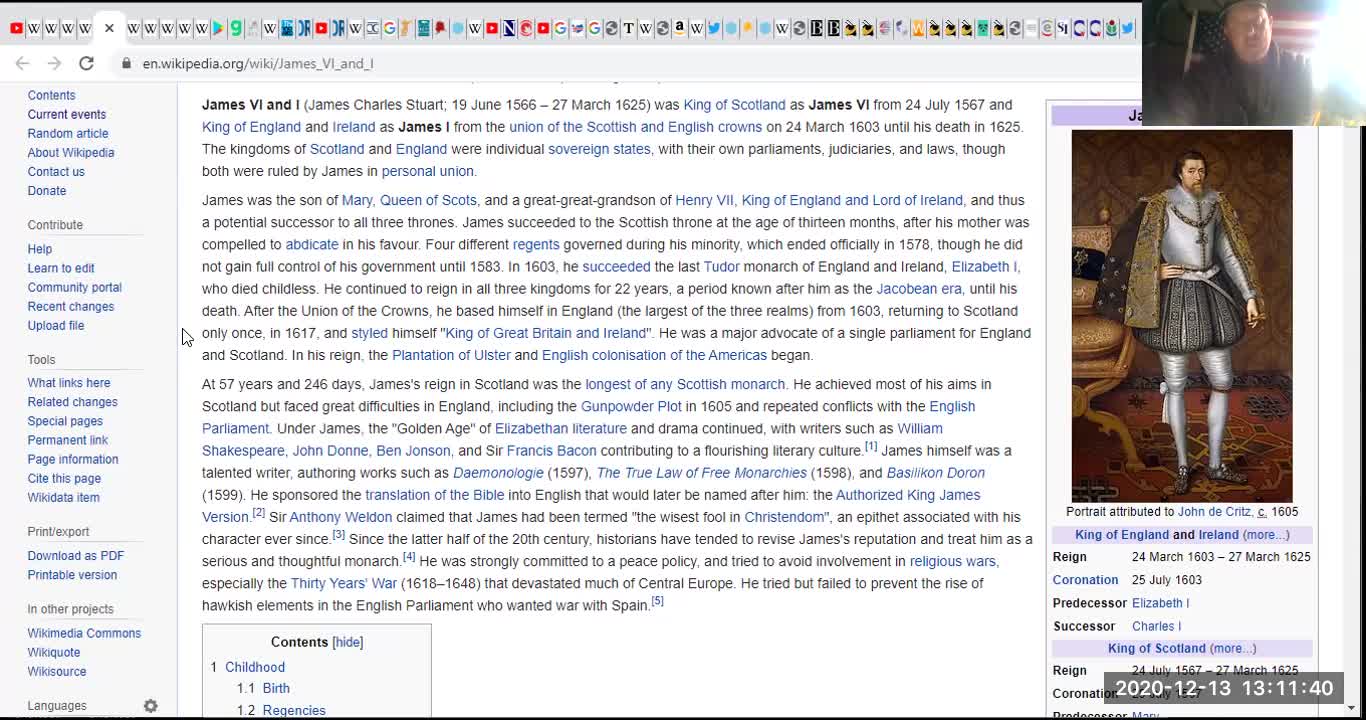Switch to the SI icon tab
The image size is (1366, 720).
pyautogui.click(x=1062, y=28)
